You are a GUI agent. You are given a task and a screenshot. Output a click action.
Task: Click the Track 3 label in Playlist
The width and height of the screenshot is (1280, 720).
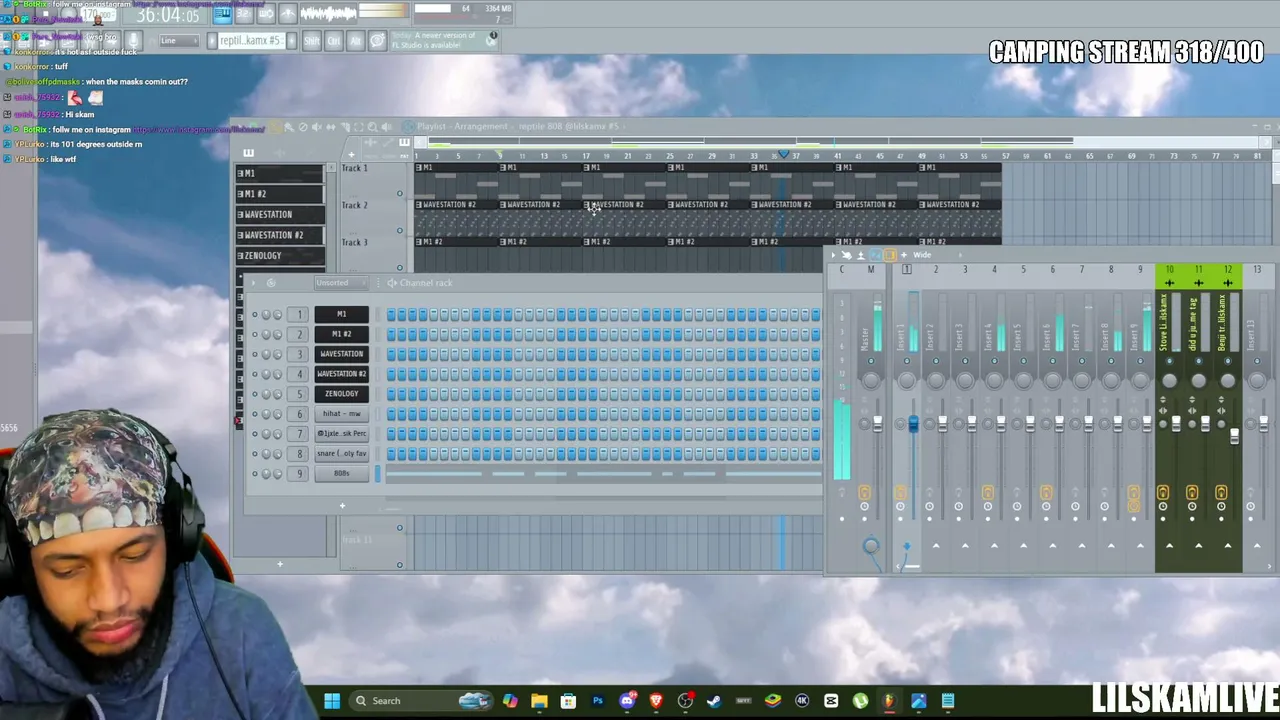(x=355, y=243)
